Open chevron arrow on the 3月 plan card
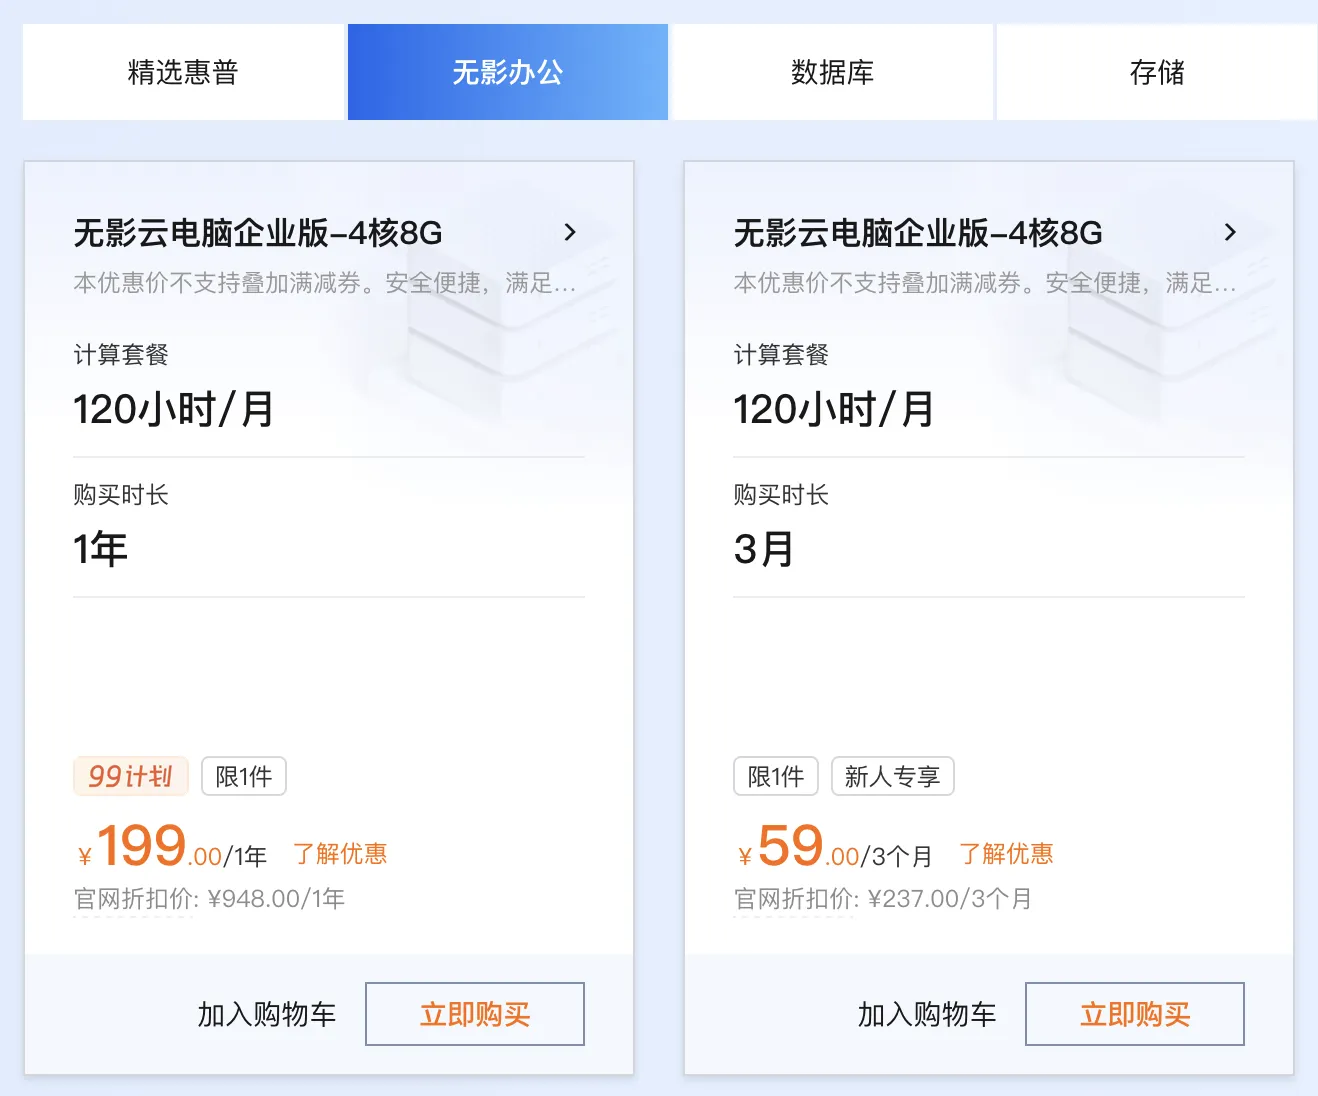 pos(1230,232)
